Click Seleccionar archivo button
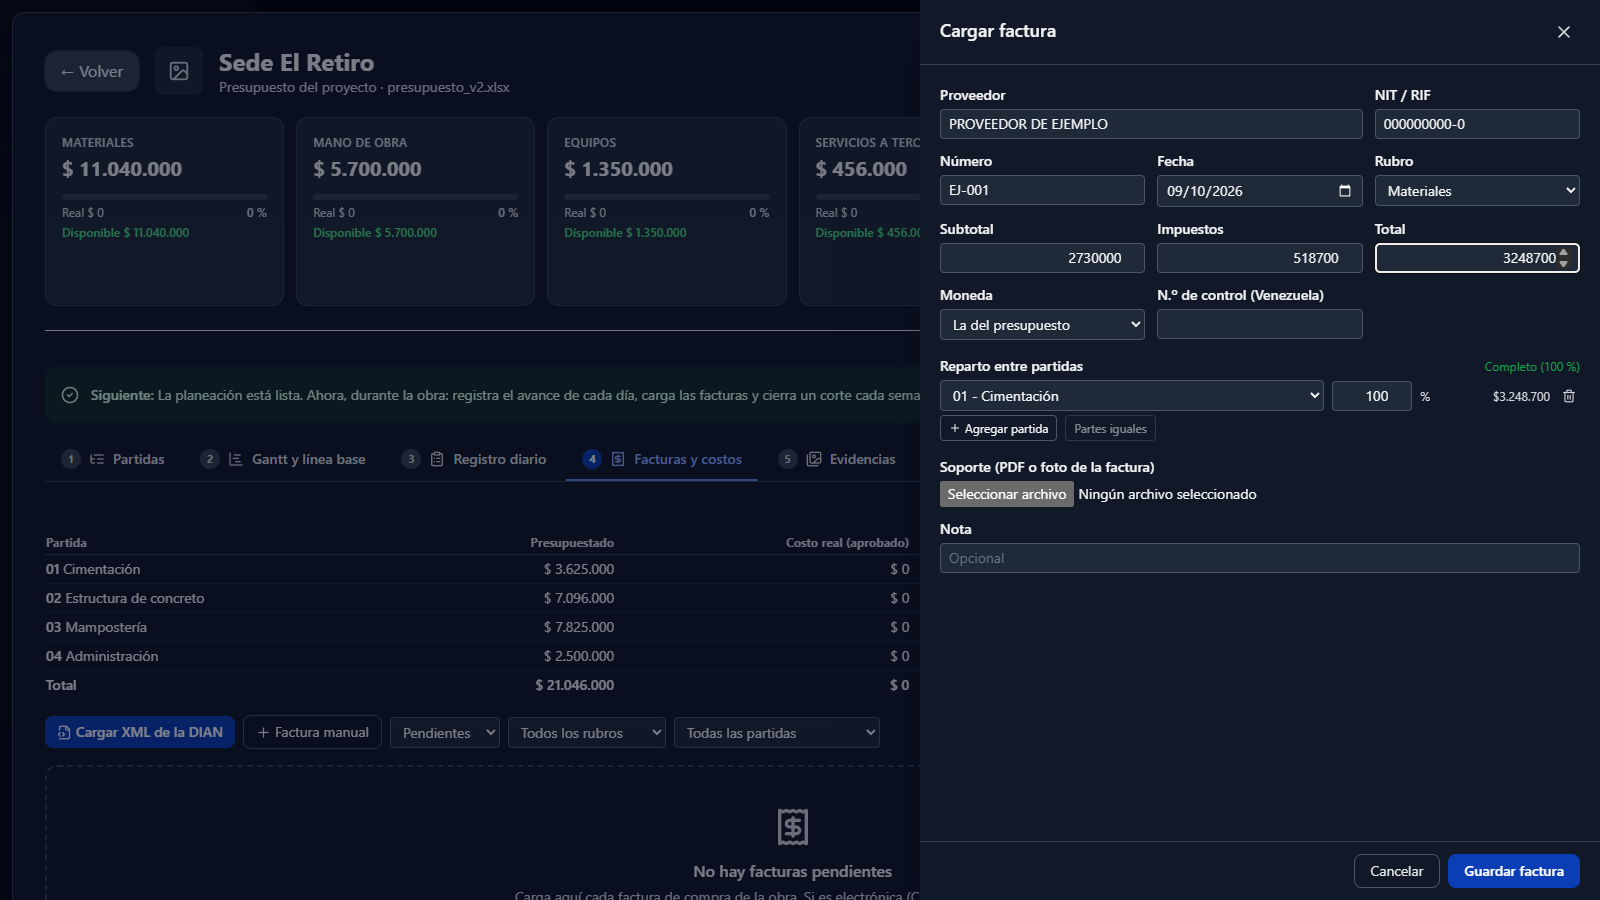The image size is (1600, 900). [x=1007, y=494]
